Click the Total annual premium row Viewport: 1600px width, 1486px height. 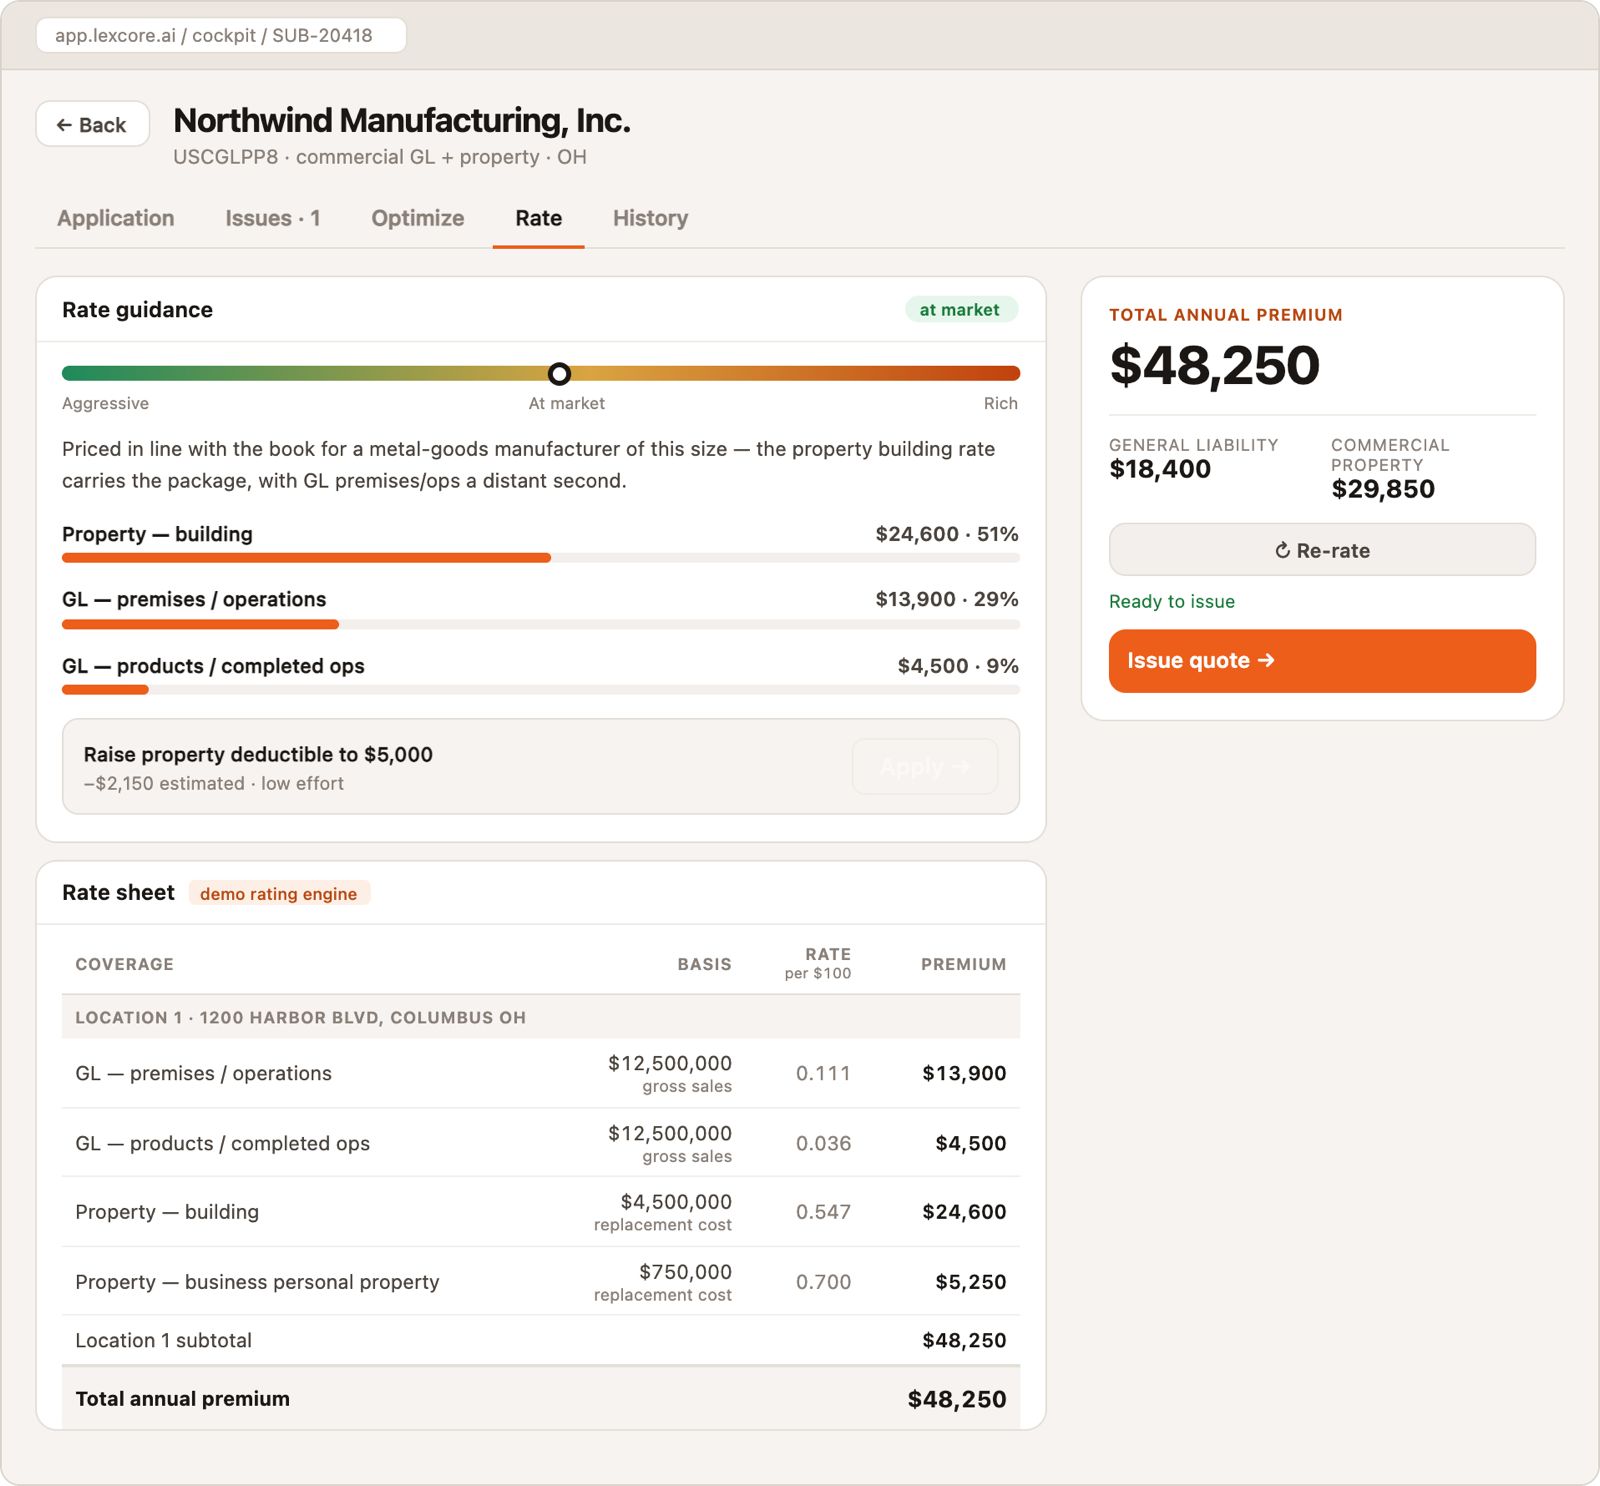(541, 1399)
